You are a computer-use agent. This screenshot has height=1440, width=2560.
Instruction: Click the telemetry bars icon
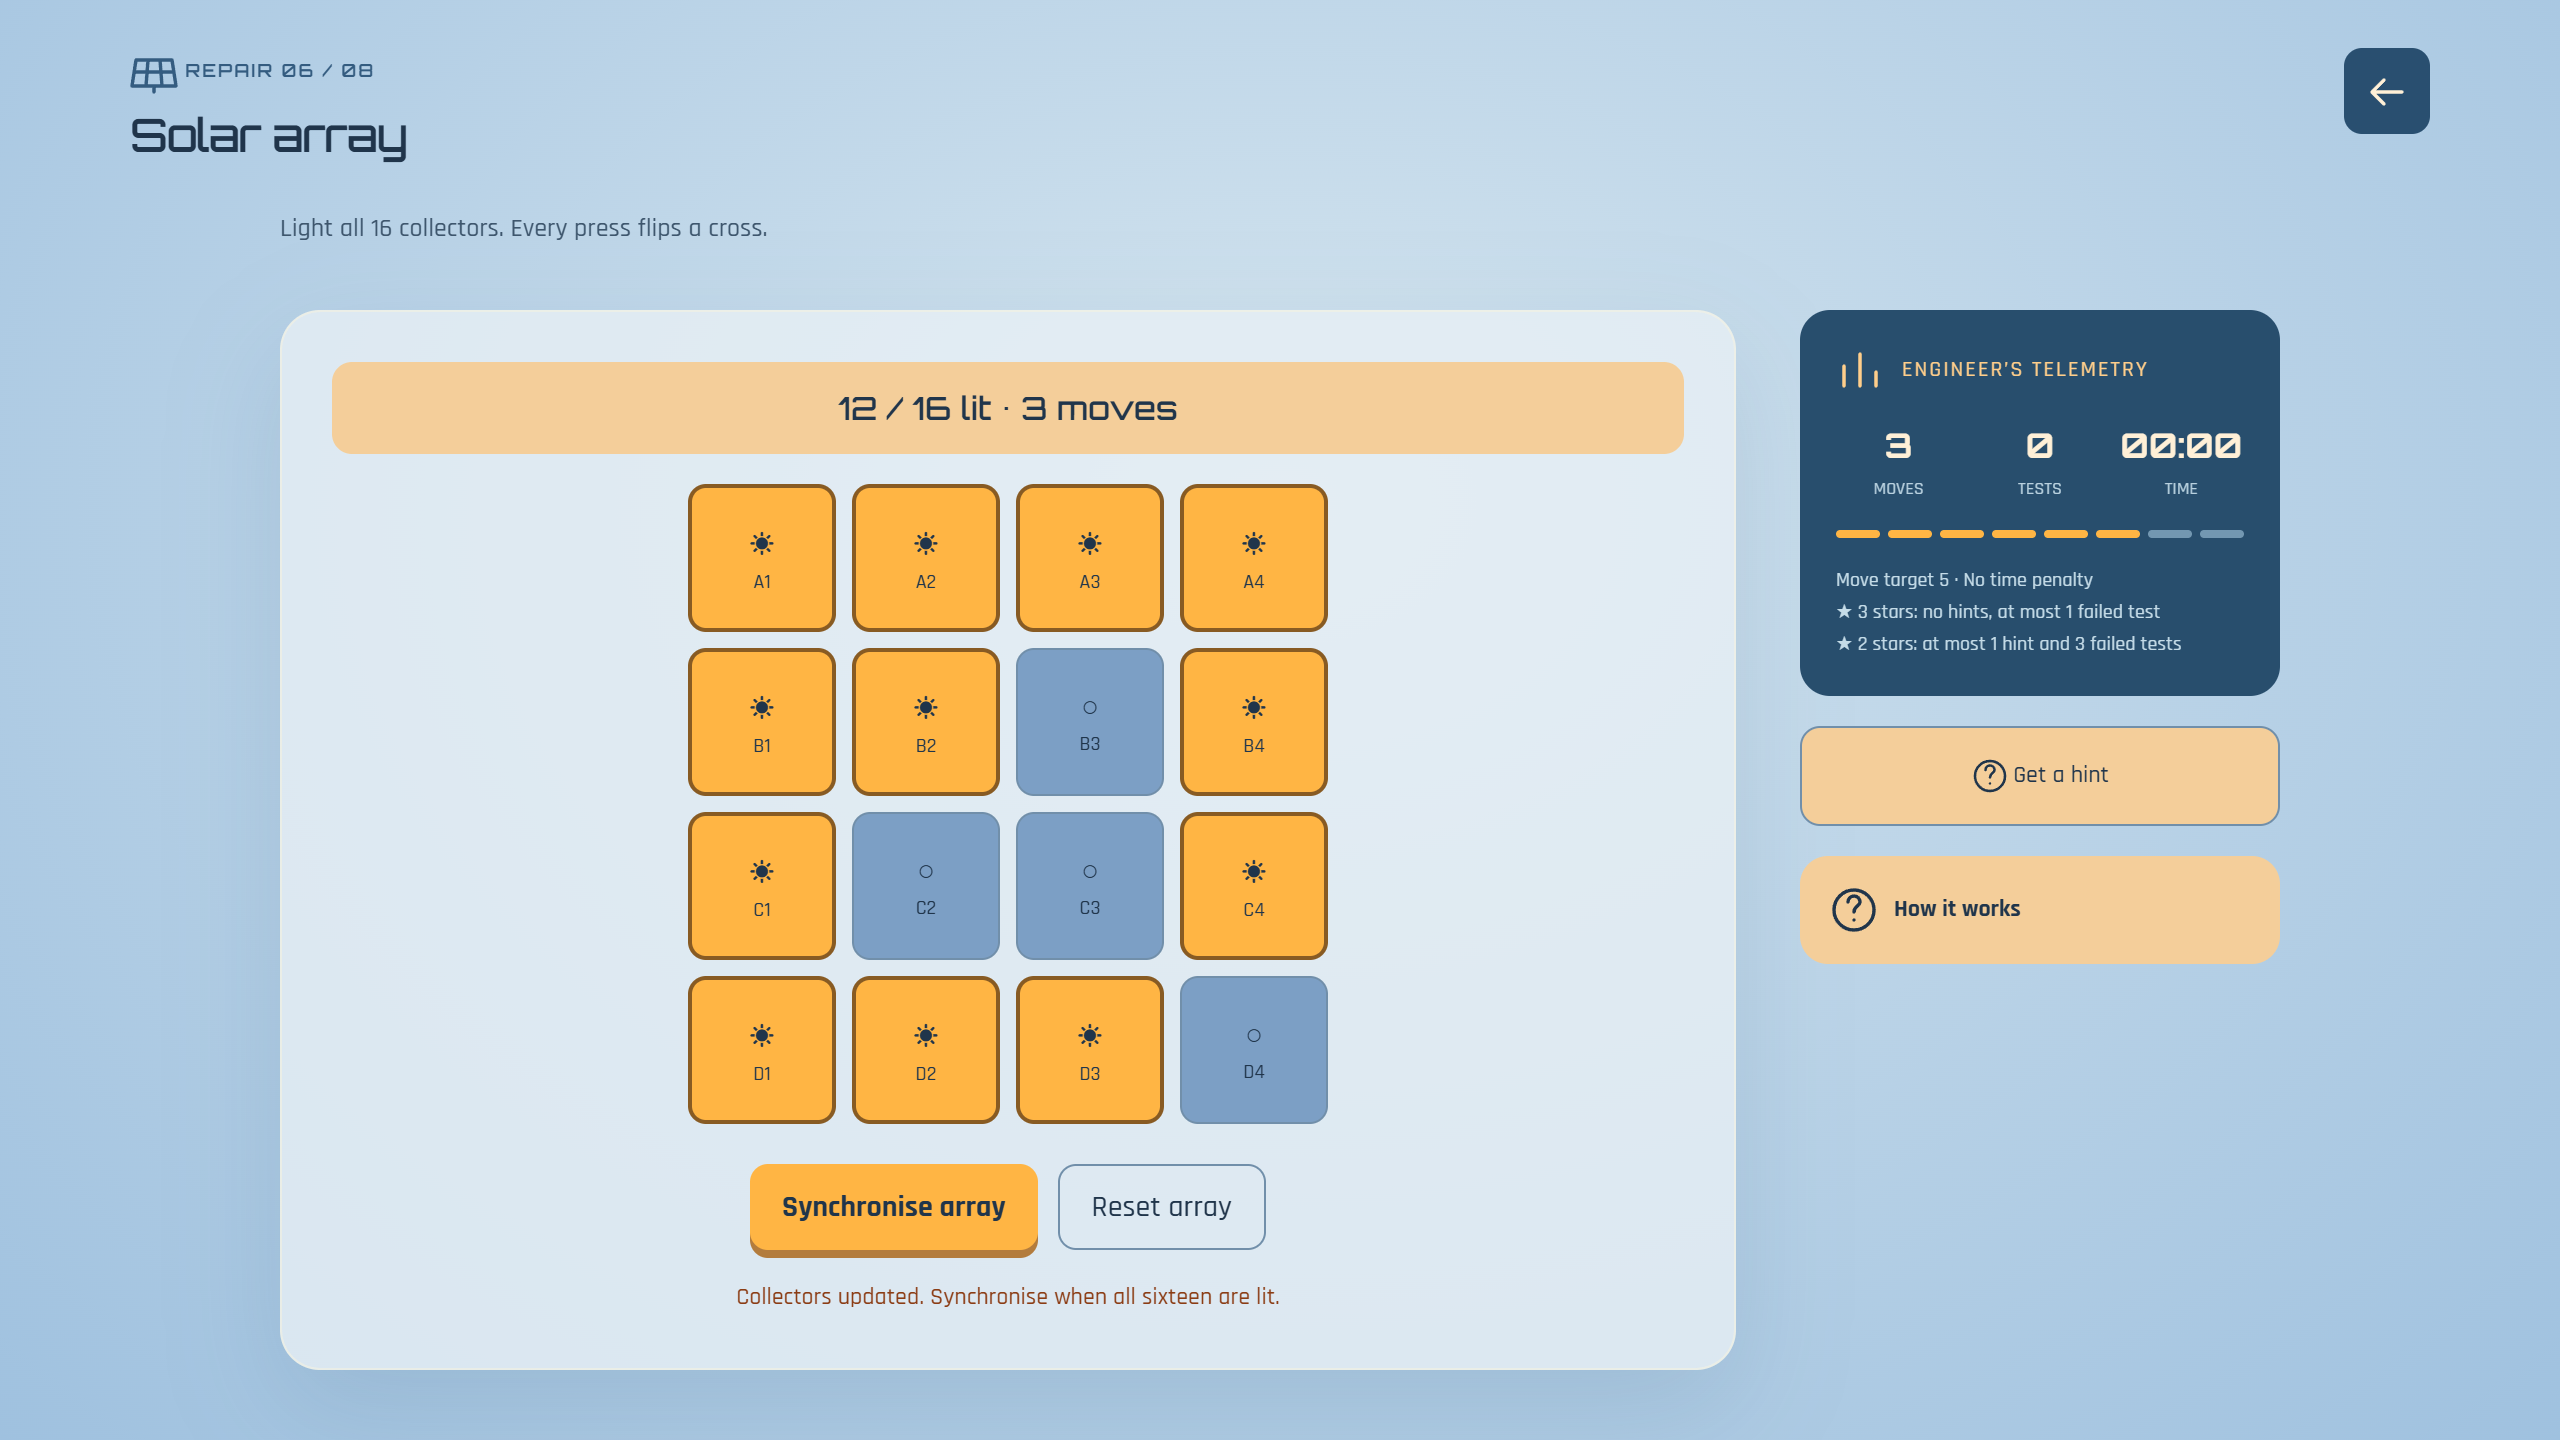pyautogui.click(x=1860, y=370)
